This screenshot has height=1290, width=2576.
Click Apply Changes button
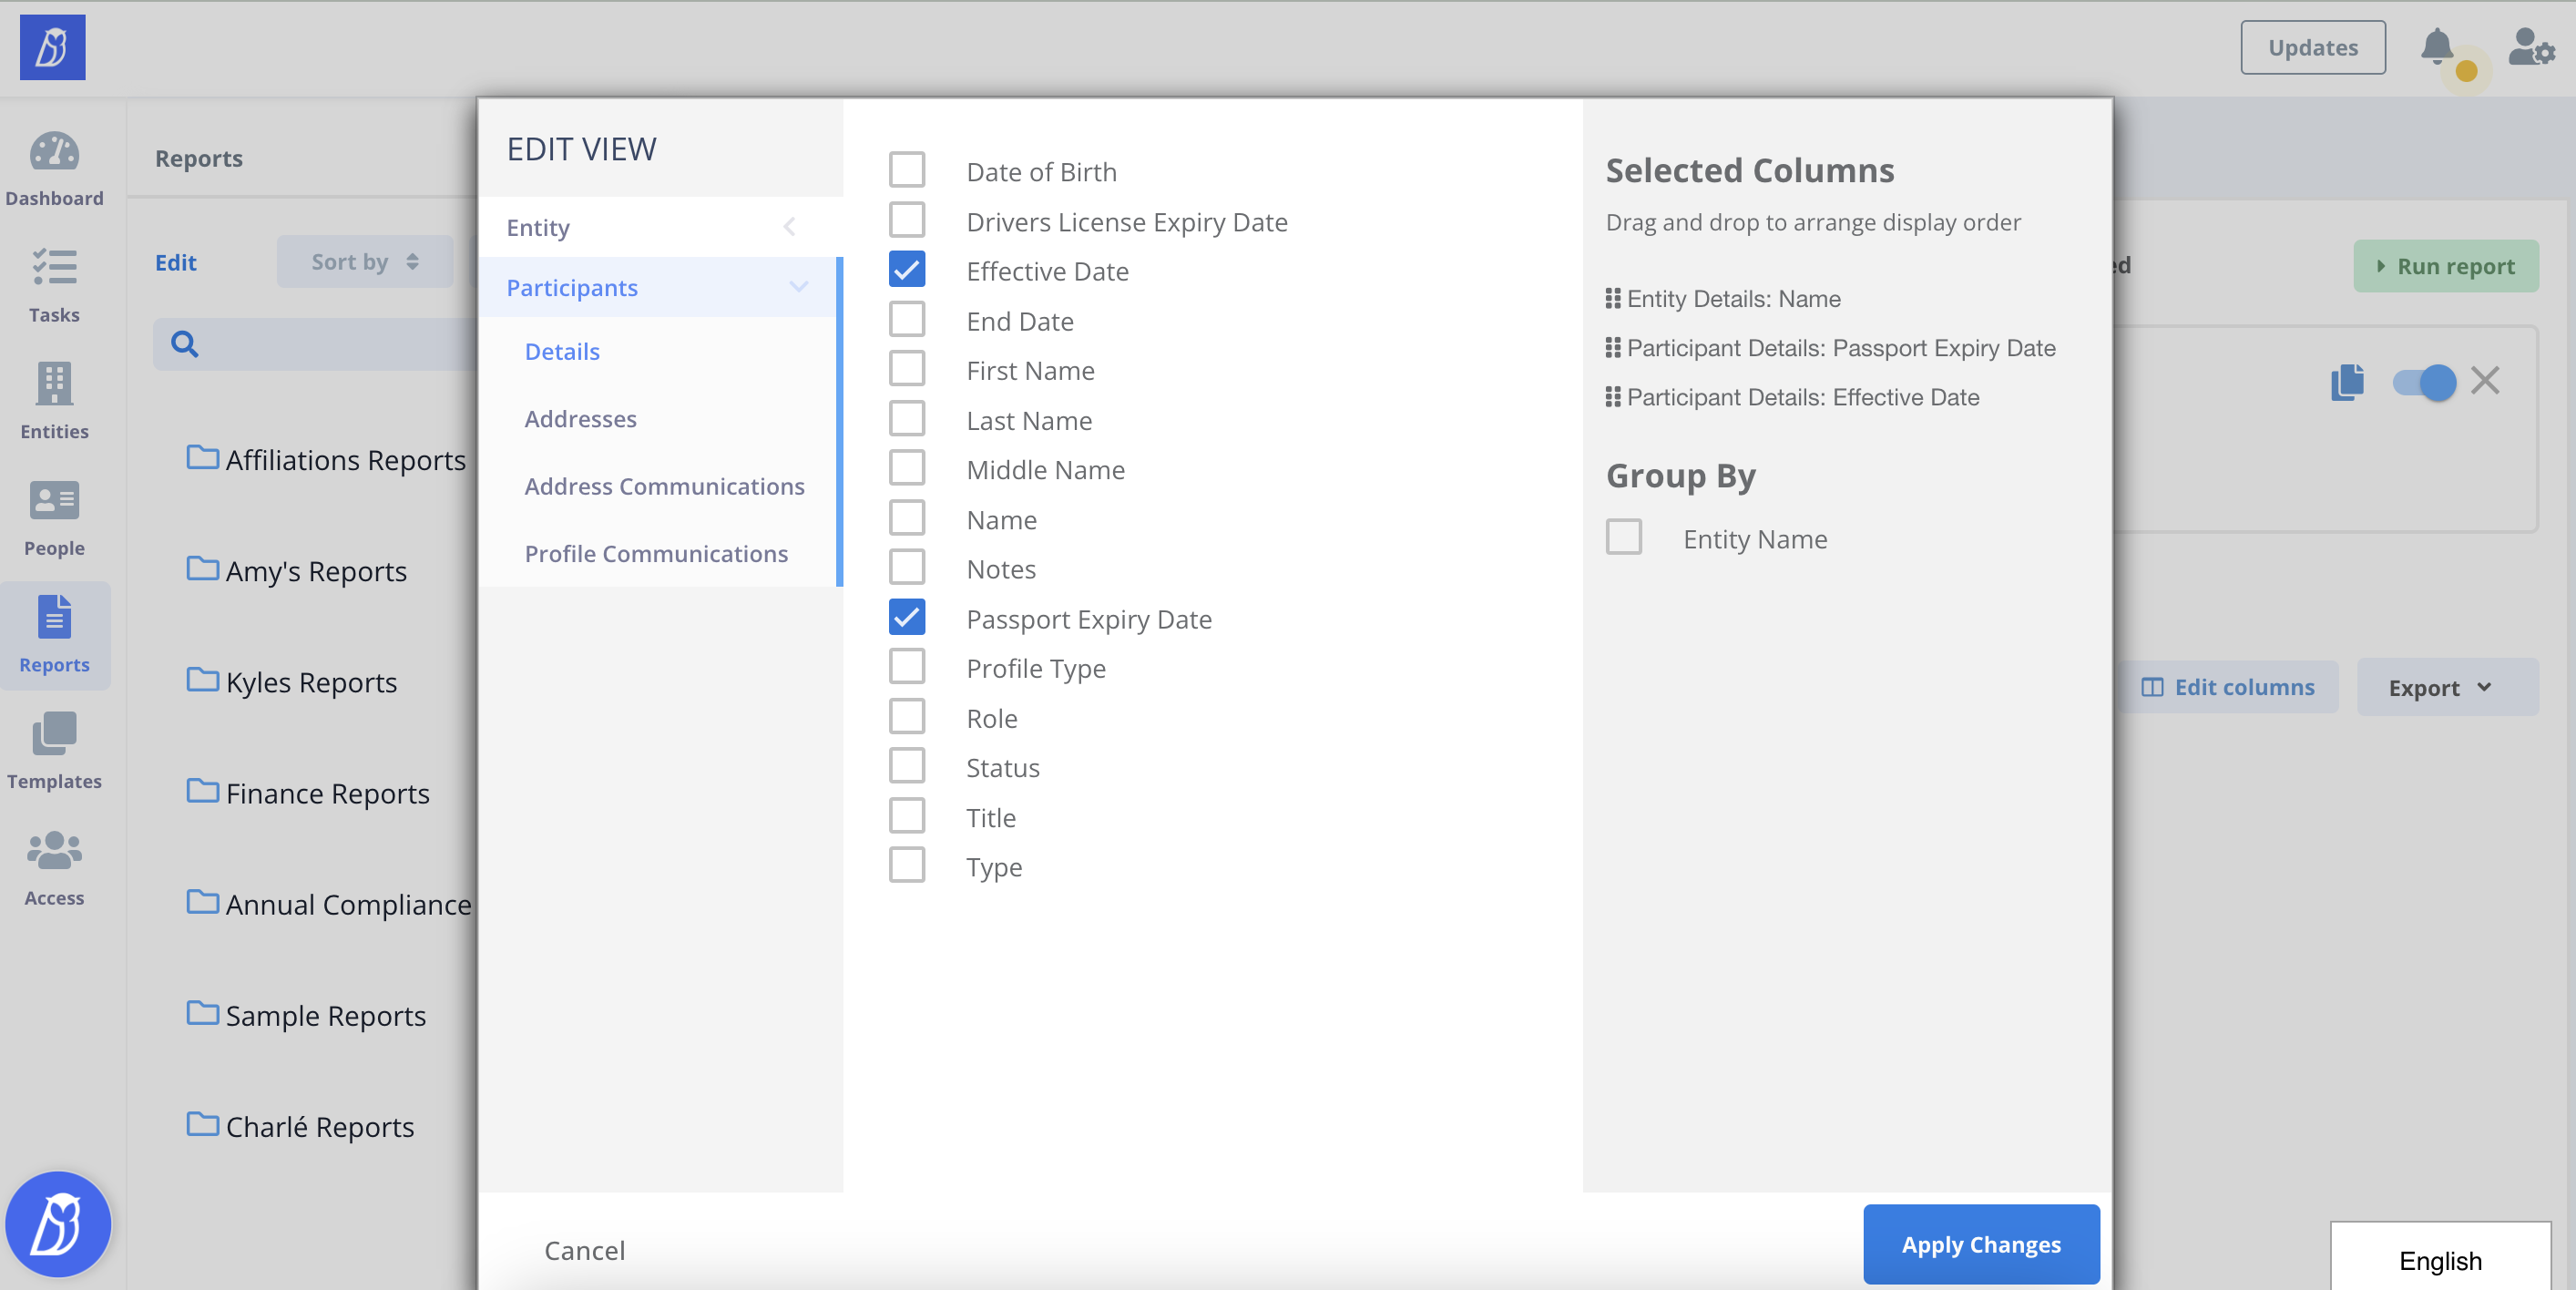click(x=1981, y=1244)
